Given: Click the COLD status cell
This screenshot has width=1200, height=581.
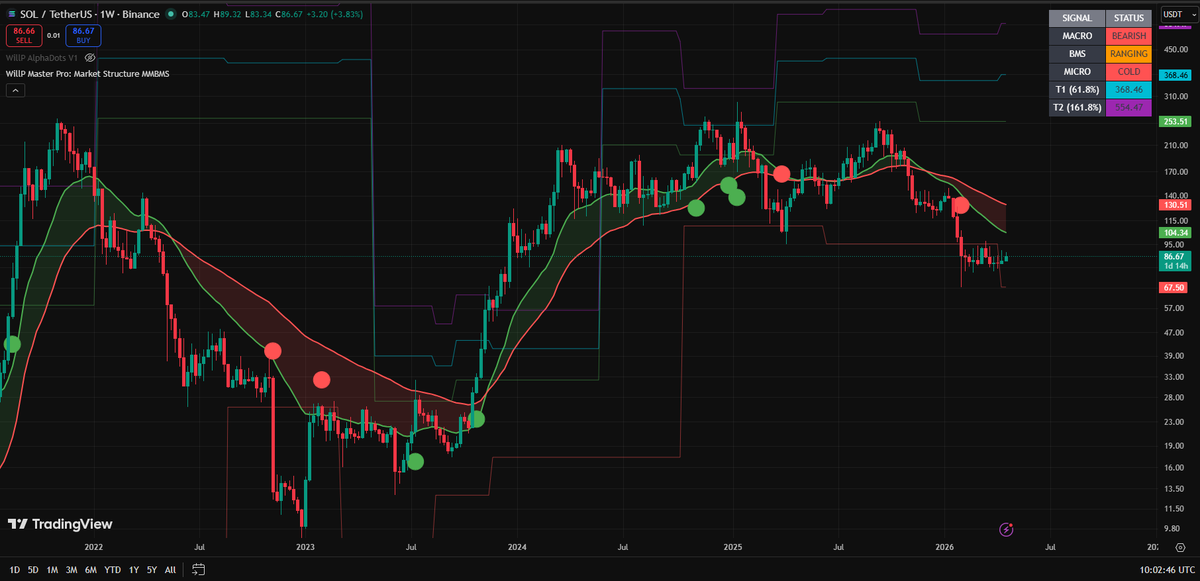Looking at the screenshot, I should pos(1127,72).
